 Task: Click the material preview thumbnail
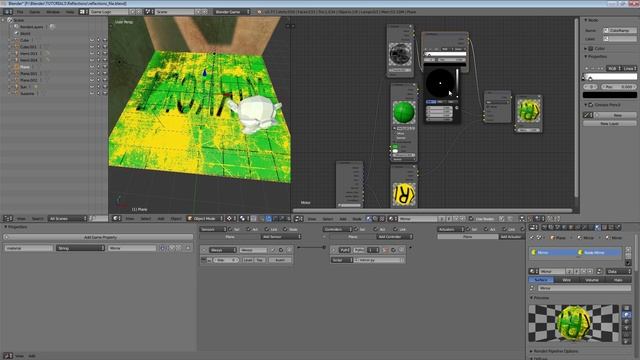573,323
